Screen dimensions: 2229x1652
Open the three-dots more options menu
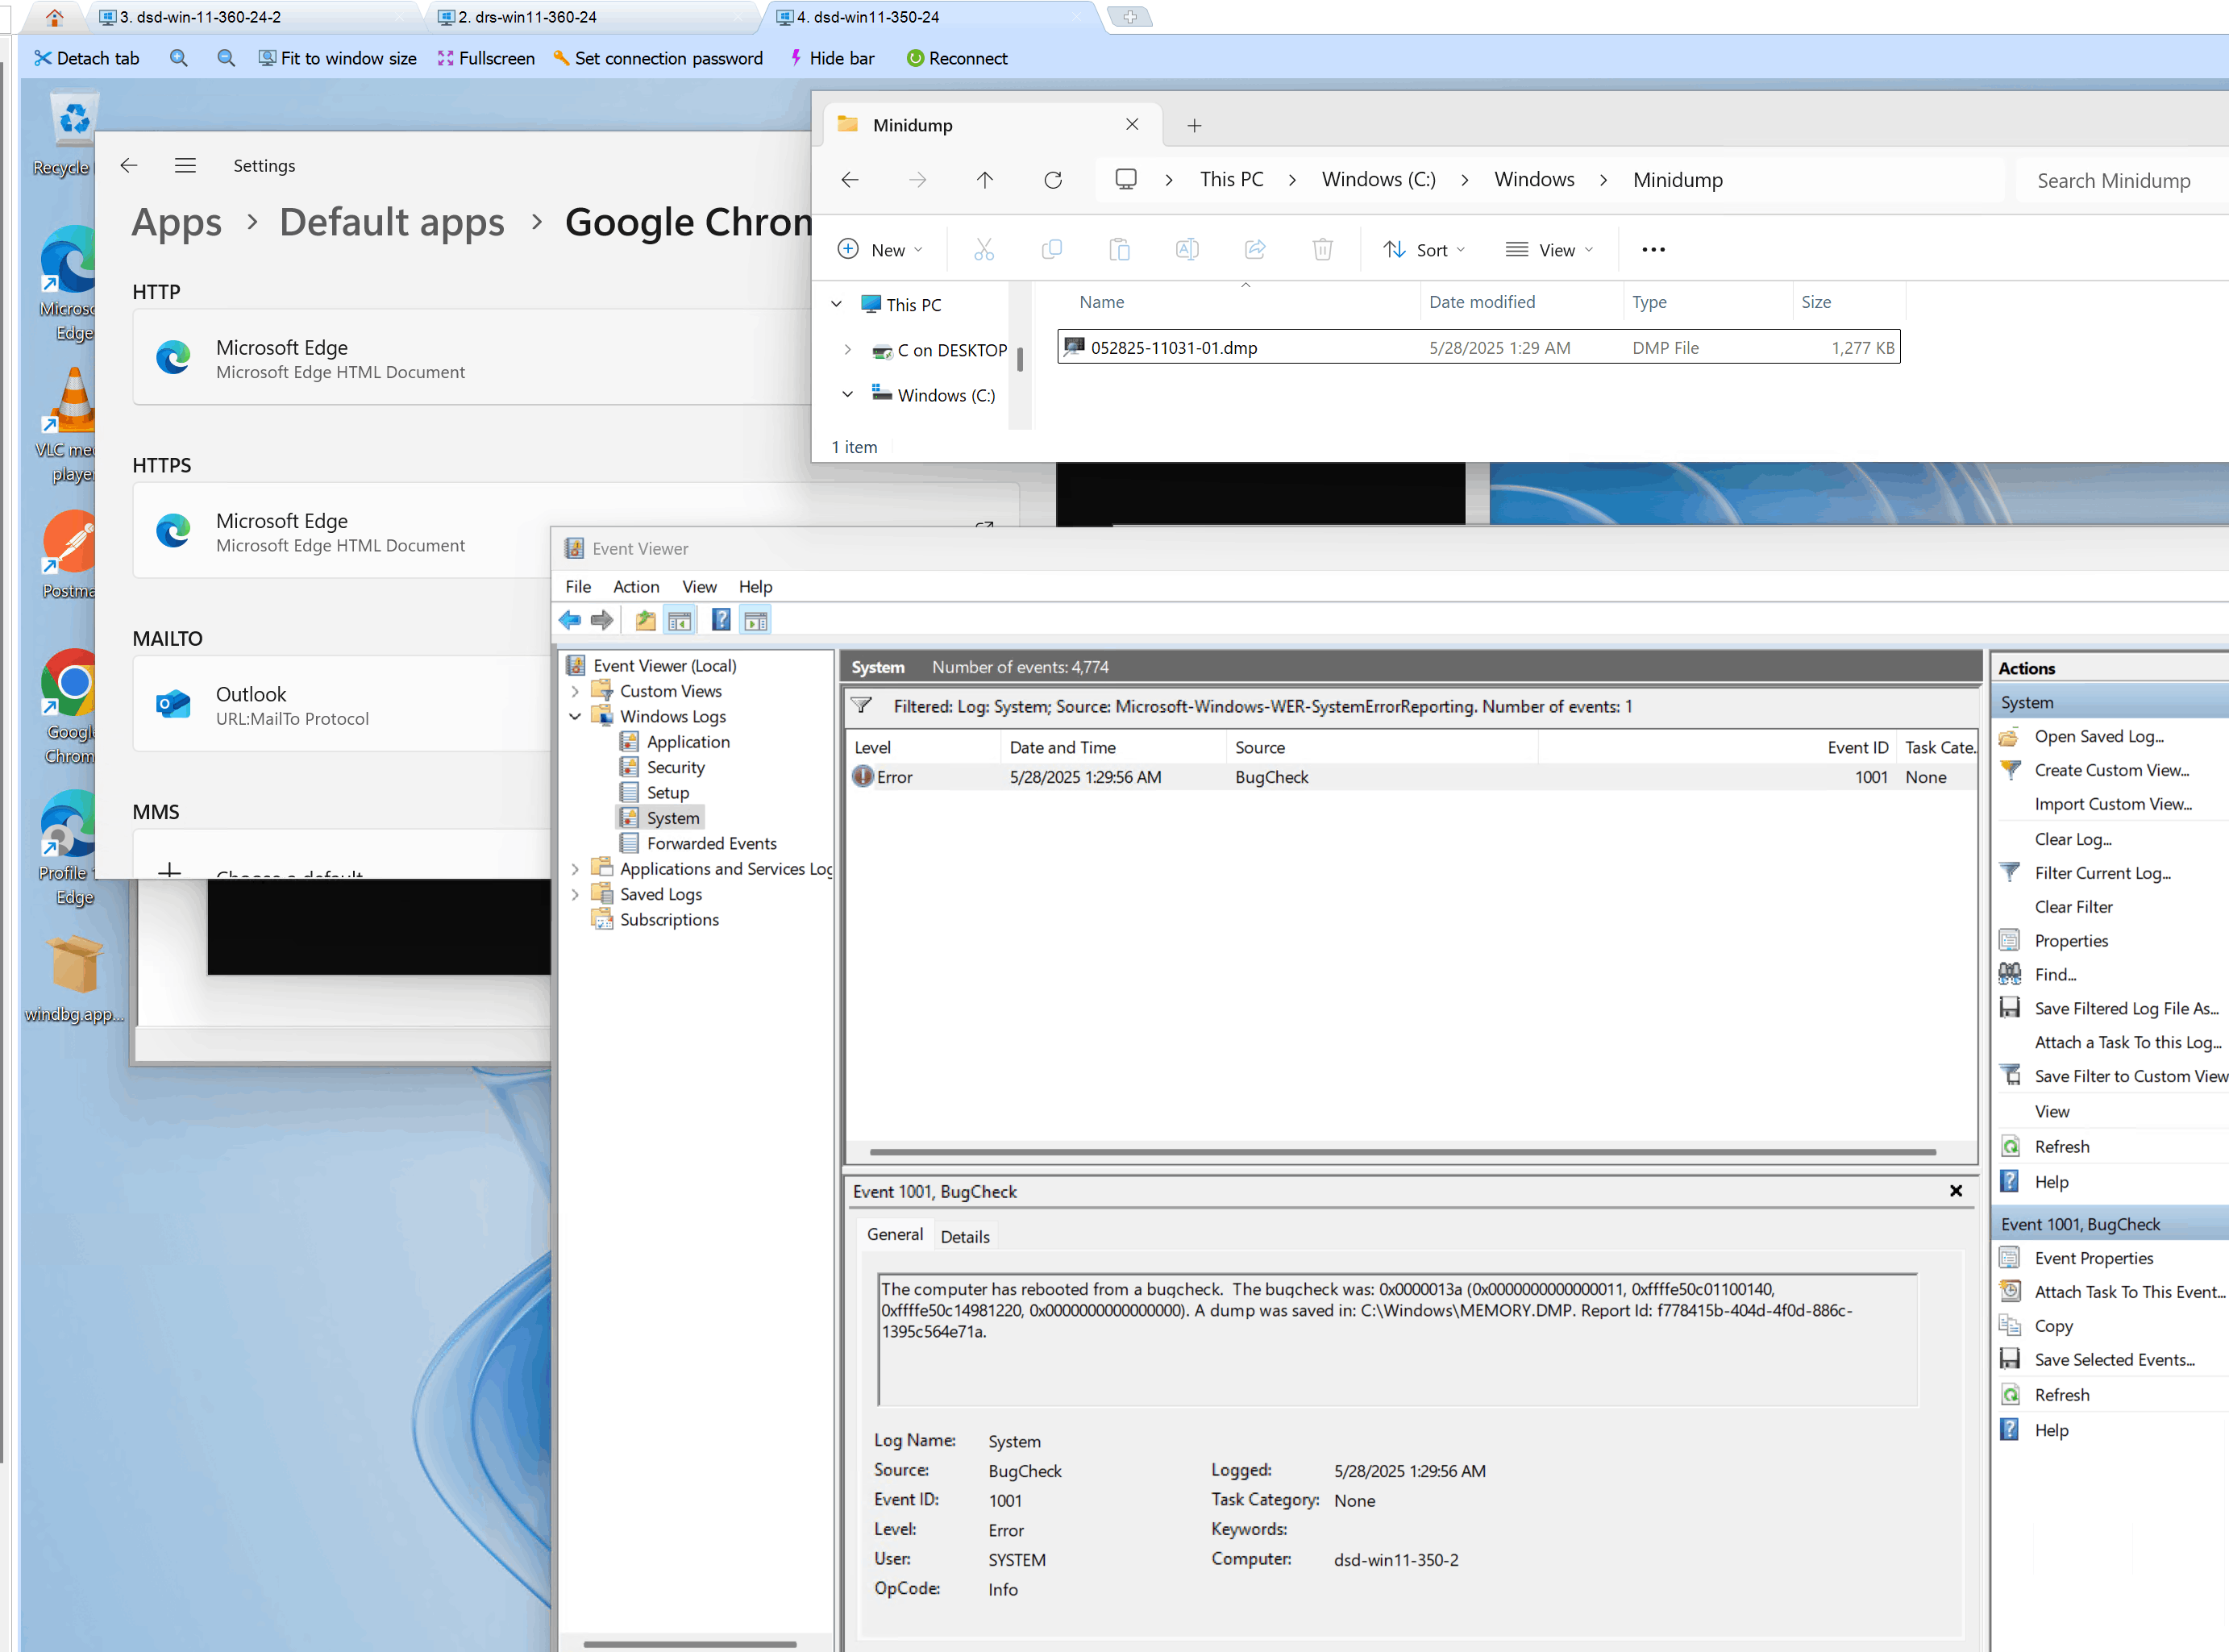pyautogui.click(x=1653, y=249)
